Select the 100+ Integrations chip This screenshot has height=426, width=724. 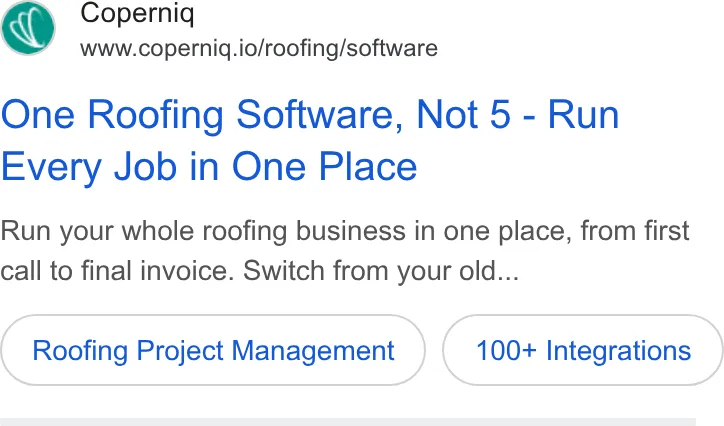click(583, 350)
